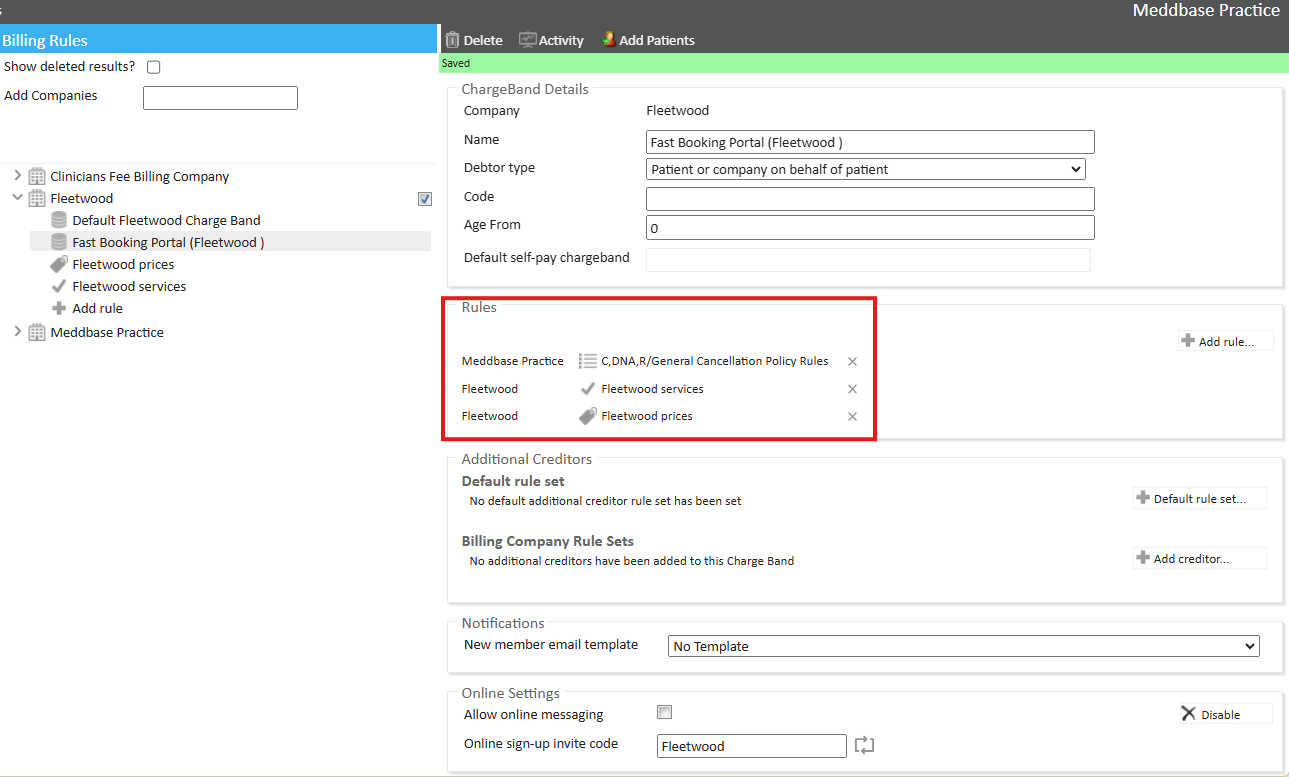Click the Add Companies input field
The height and width of the screenshot is (777, 1289).
click(220, 98)
